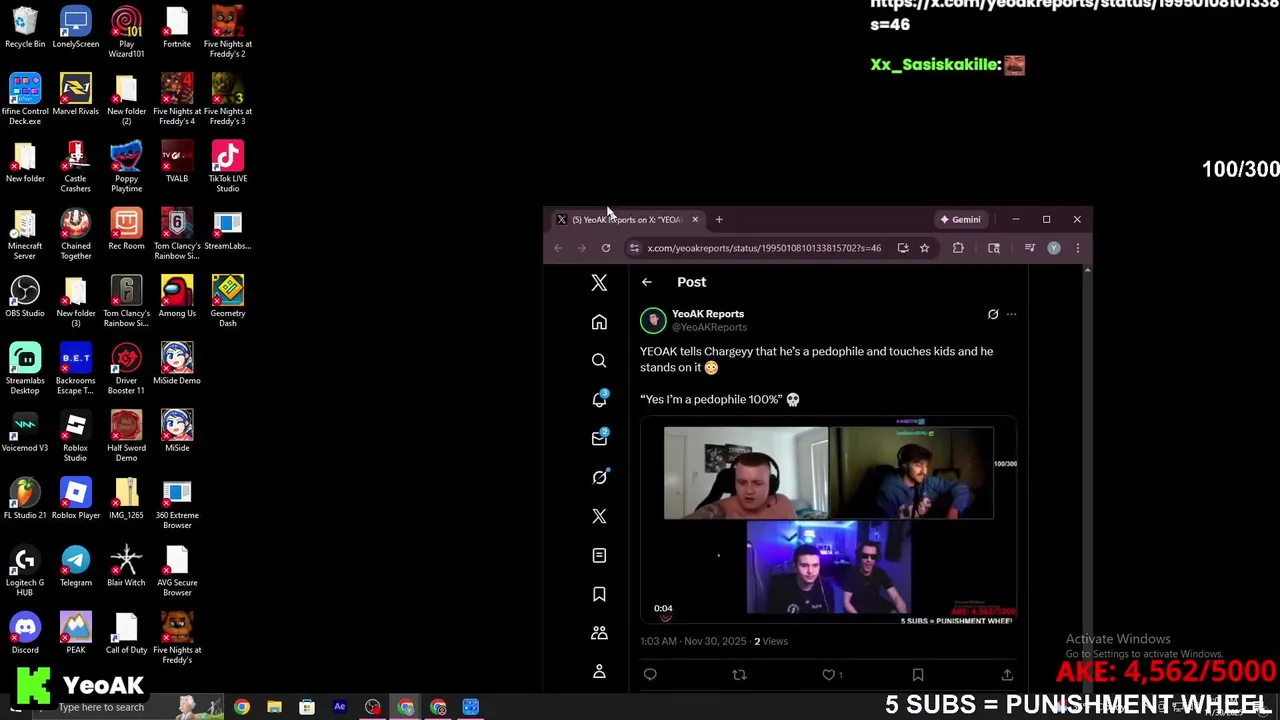This screenshot has height=720, width=1280.
Task: Click the @YeoAKReports handle
Action: 709,327
